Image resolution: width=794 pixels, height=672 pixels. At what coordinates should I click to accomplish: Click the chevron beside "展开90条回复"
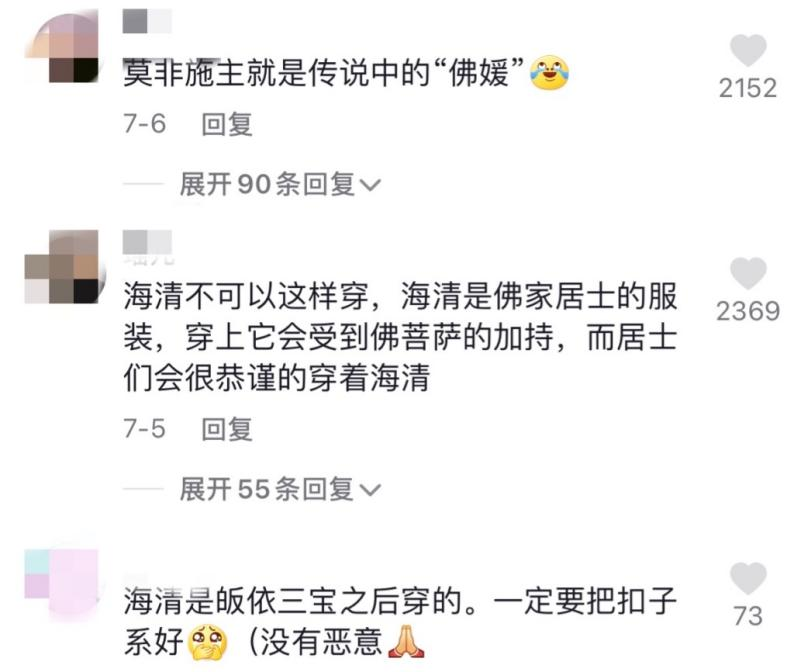(370, 185)
